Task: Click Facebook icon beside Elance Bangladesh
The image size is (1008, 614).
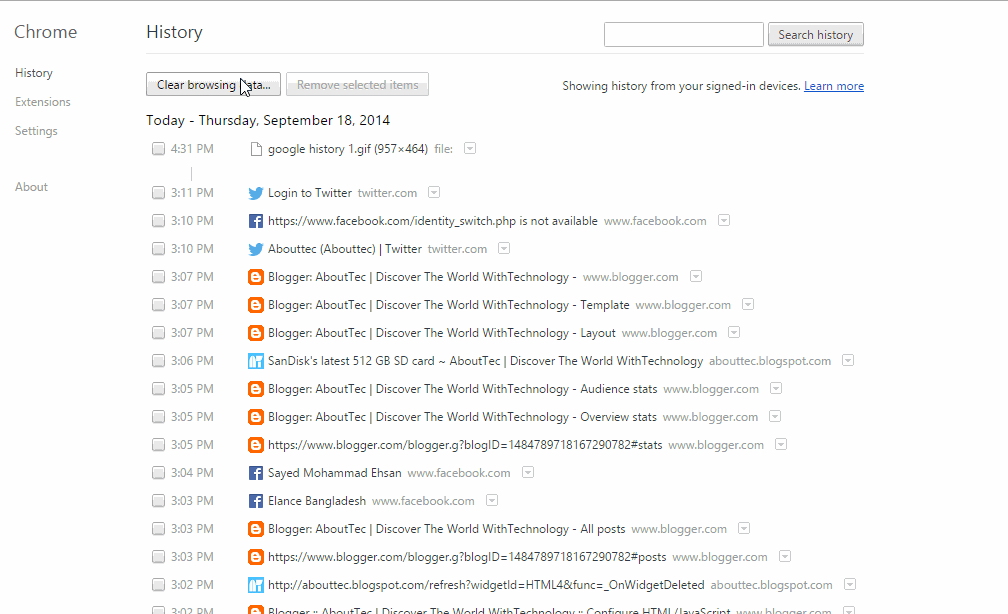Action: pos(256,501)
